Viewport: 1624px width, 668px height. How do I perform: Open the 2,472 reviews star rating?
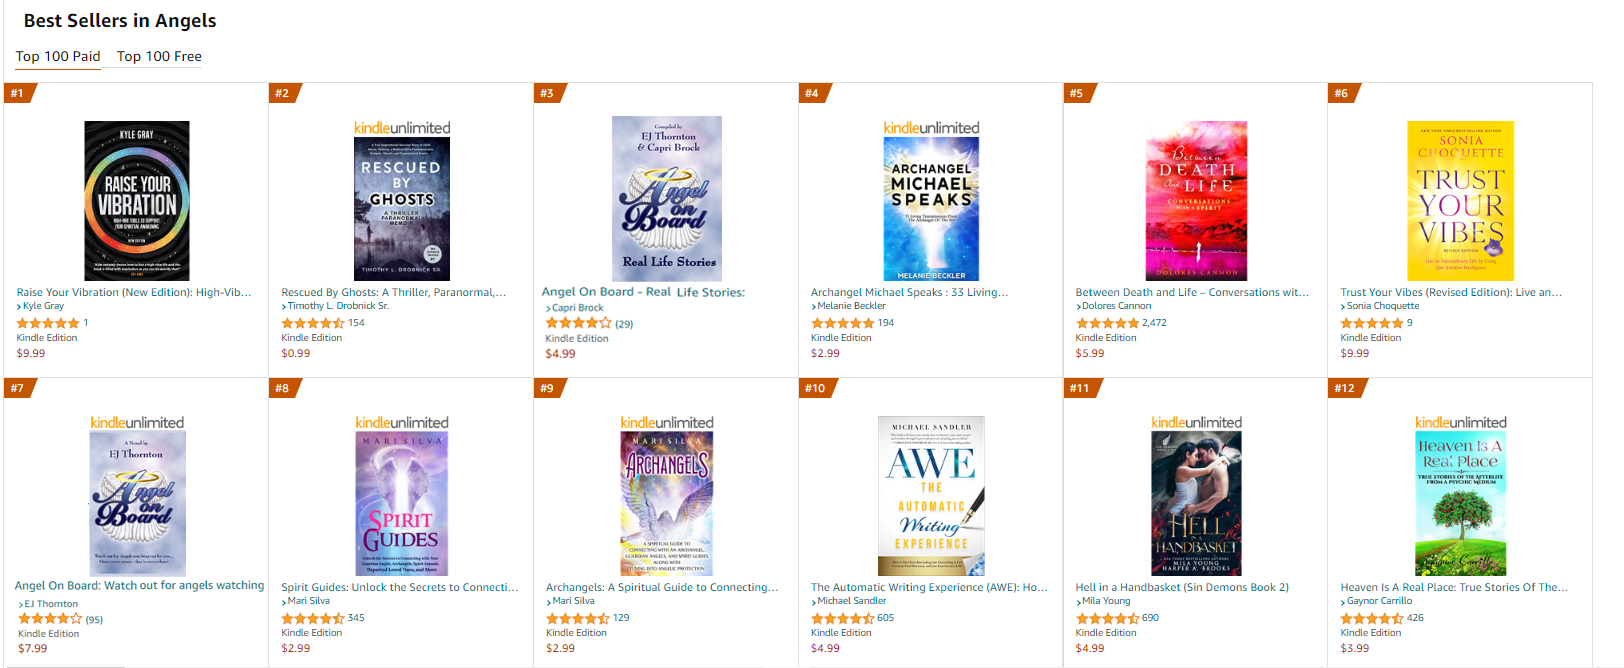point(1121,323)
